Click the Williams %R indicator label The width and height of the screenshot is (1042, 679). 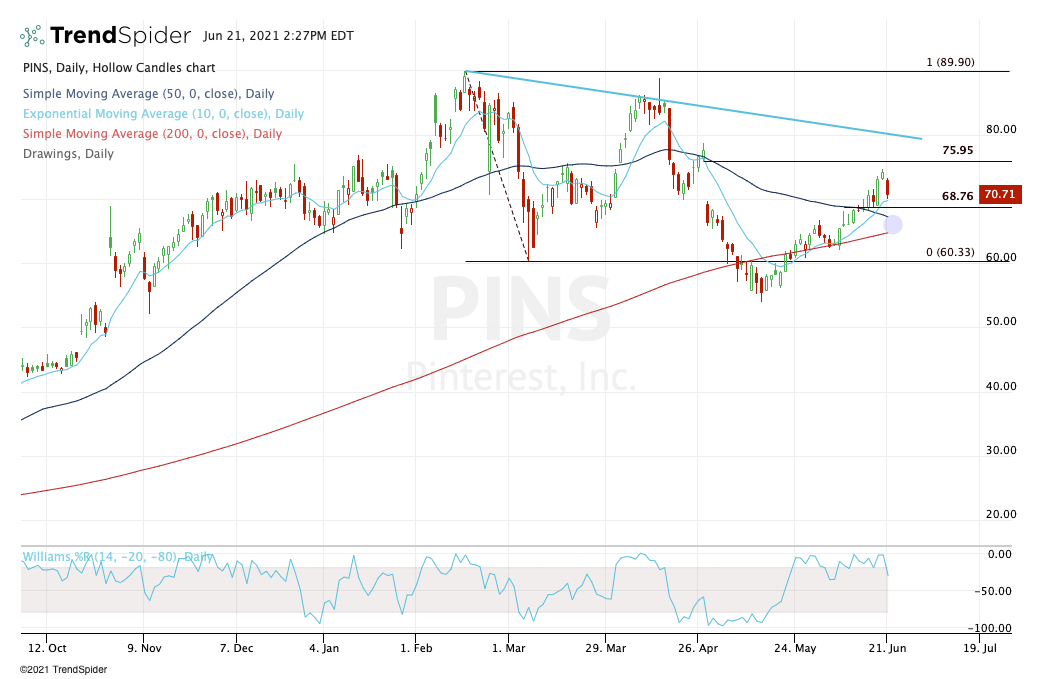118,557
